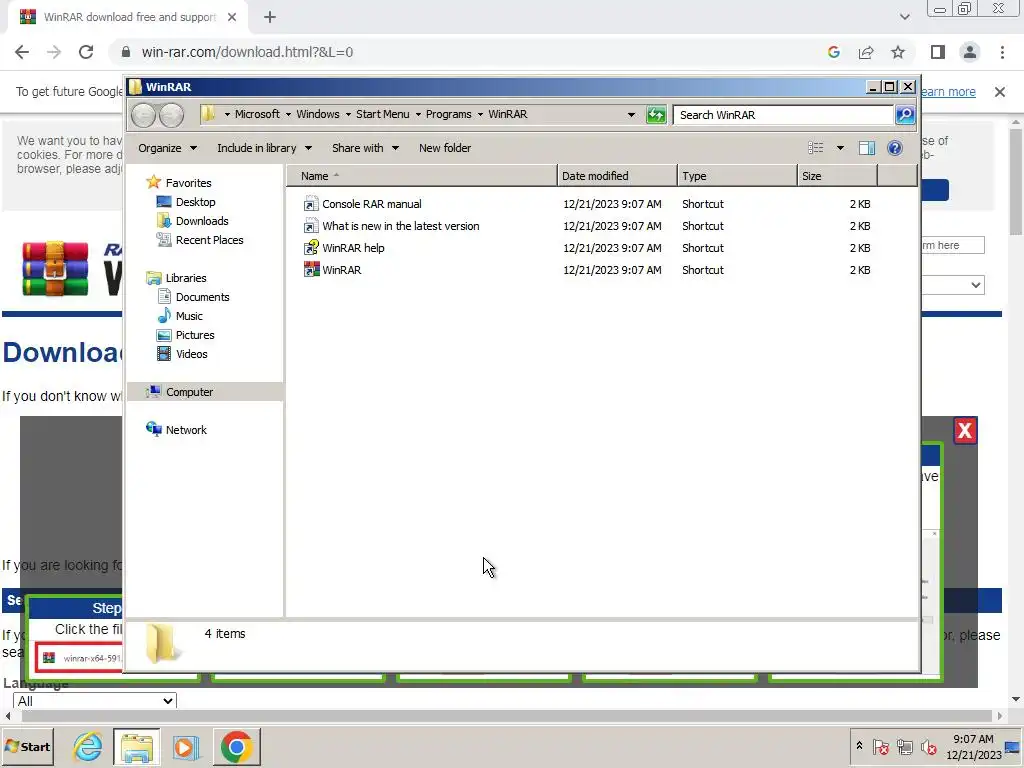Click Start Menu in the breadcrumb path
The height and width of the screenshot is (768, 1024).
point(383,114)
